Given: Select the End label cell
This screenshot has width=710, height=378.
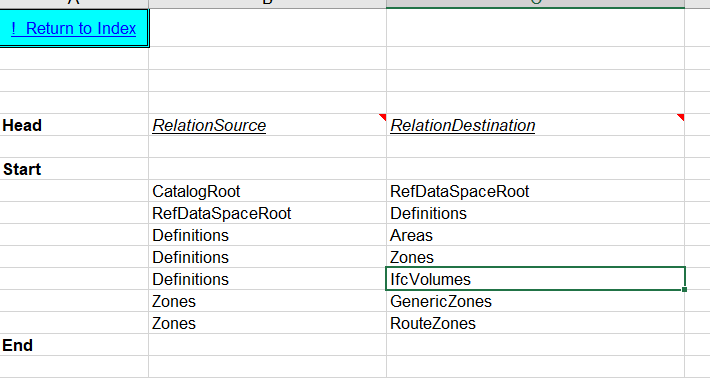Looking at the screenshot, I should coord(74,345).
